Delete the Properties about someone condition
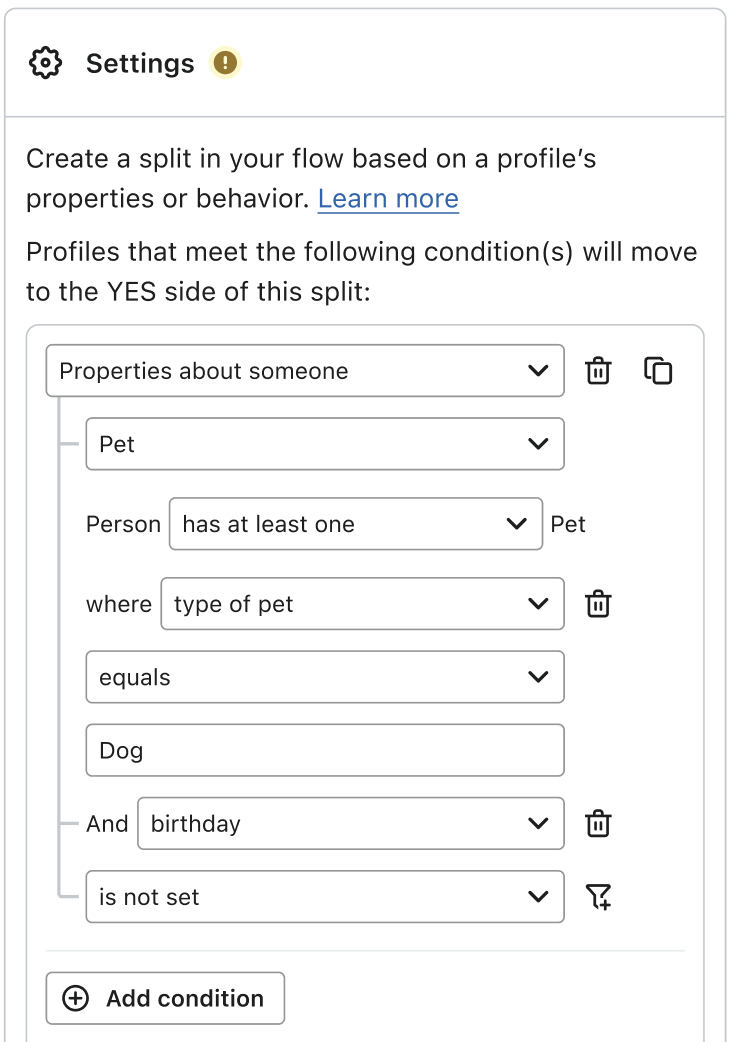The width and height of the screenshot is (732, 1042). click(598, 371)
